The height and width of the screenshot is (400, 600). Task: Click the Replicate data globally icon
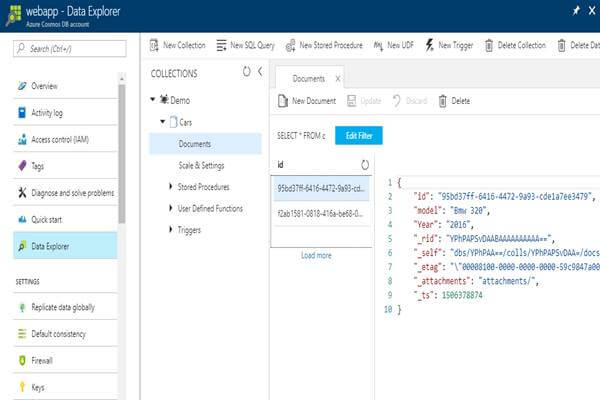point(22,307)
